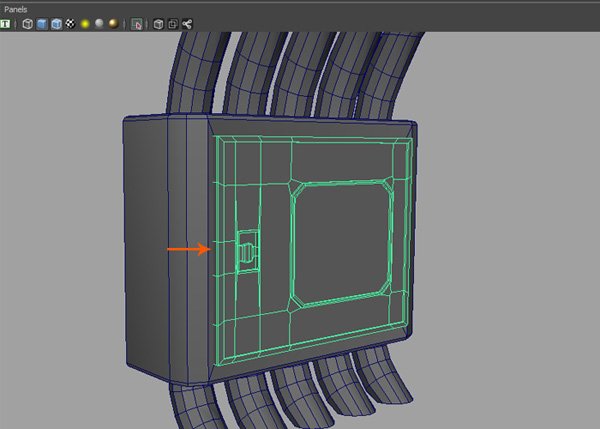Screen dimensions: 600x429
Task: Toggle X-ray mode cube icon
Action: click(158, 24)
